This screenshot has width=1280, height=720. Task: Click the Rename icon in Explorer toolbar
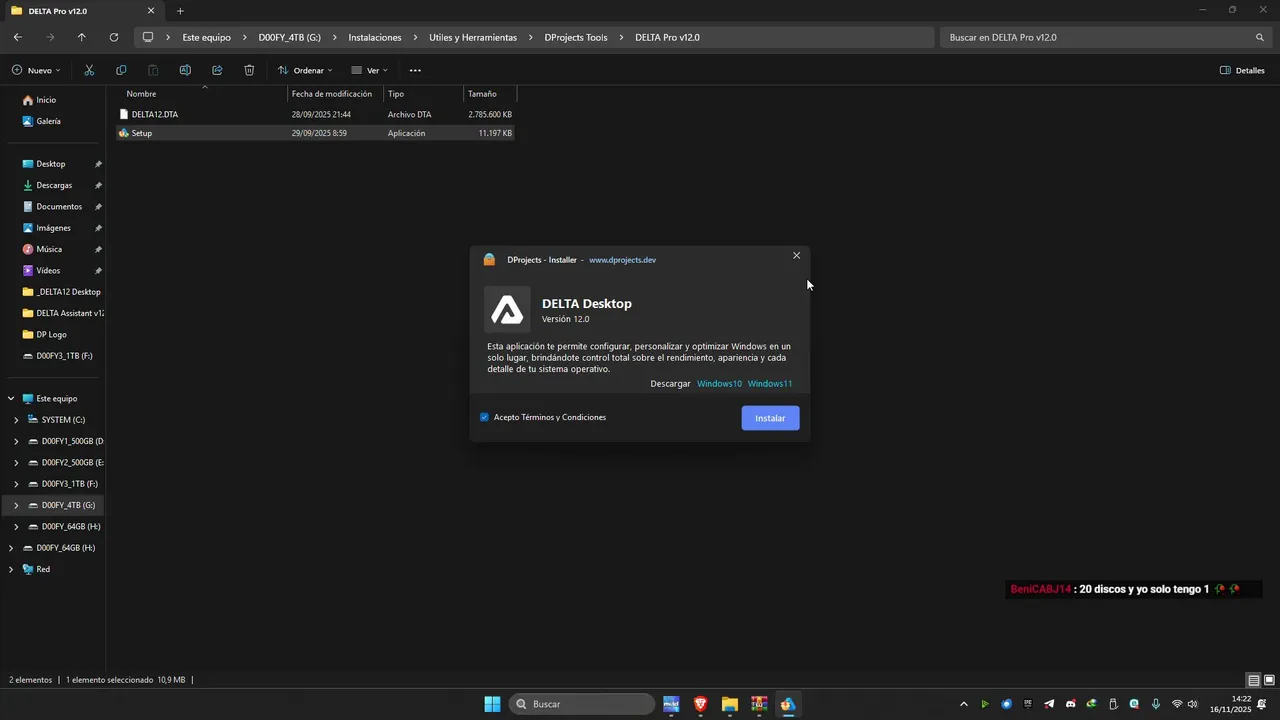[x=185, y=70]
